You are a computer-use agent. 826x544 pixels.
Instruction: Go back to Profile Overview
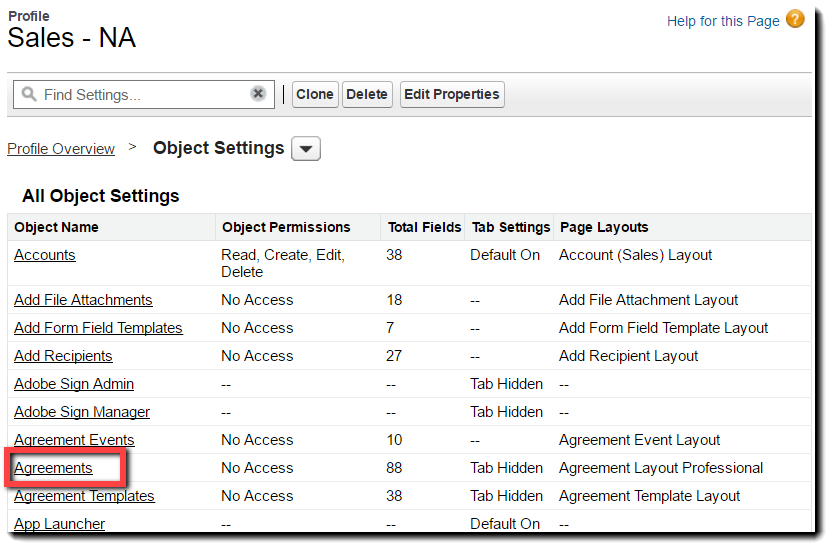point(61,149)
